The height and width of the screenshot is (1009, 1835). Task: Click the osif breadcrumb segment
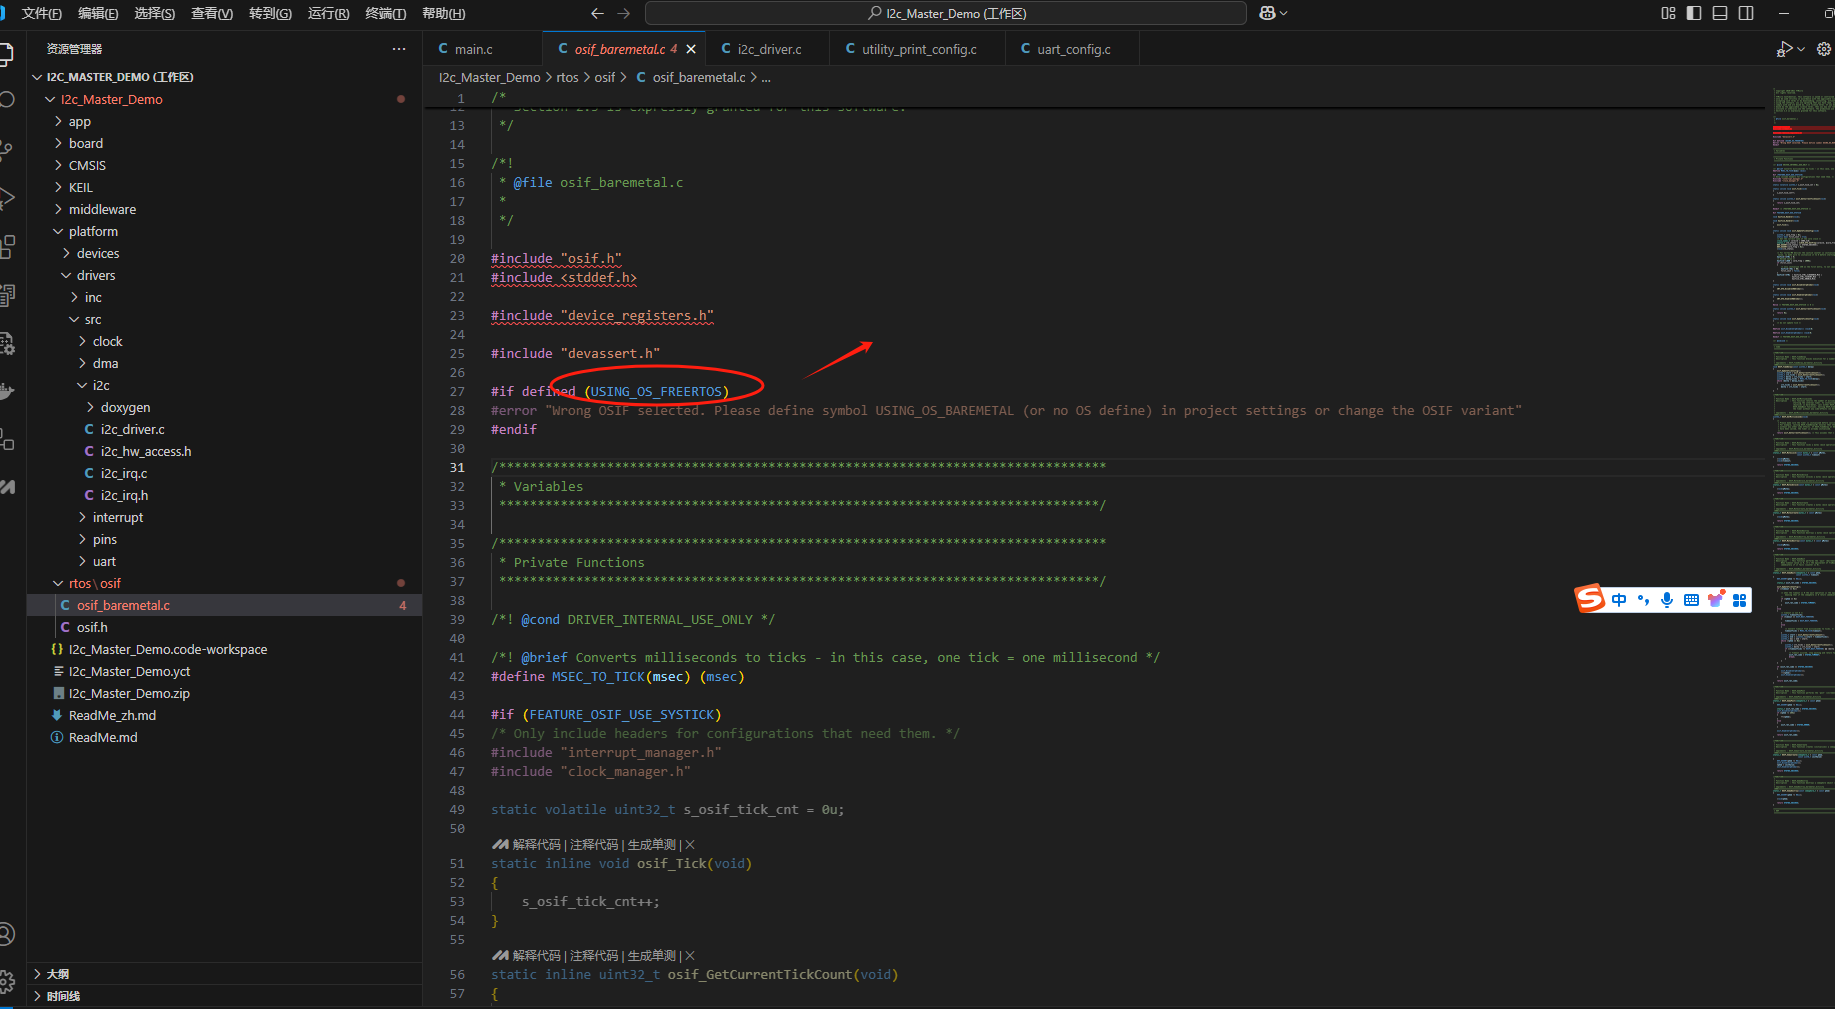[x=605, y=77]
